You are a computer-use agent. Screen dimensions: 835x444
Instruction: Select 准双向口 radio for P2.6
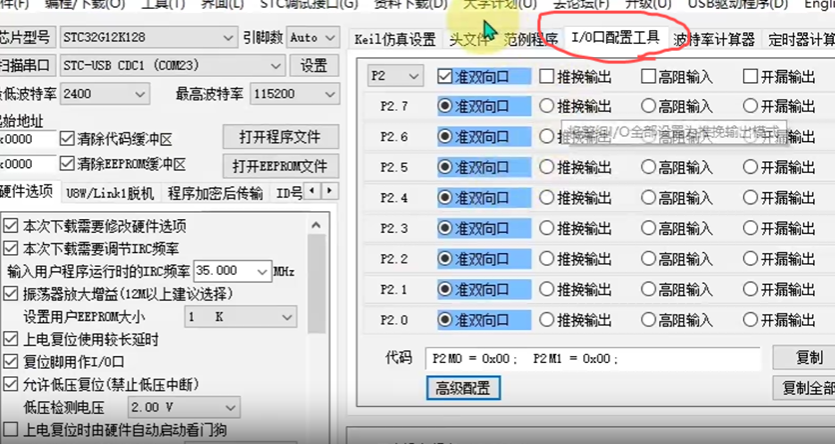[x=445, y=137]
